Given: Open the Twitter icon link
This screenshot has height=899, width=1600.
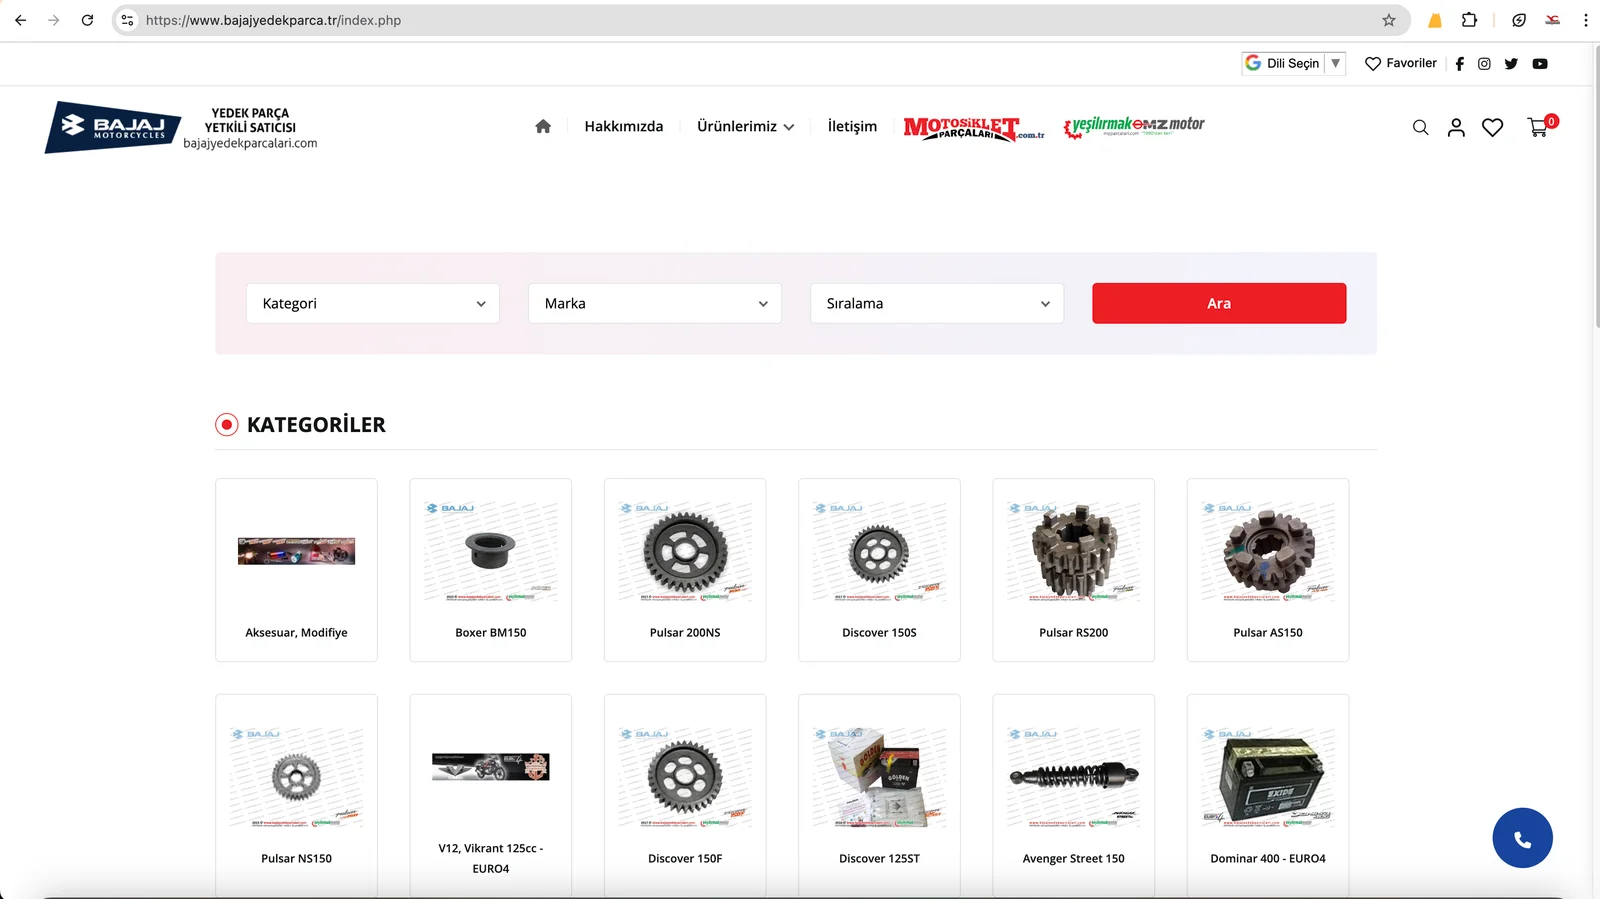Looking at the screenshot, I should click(x=1511, y=64).
